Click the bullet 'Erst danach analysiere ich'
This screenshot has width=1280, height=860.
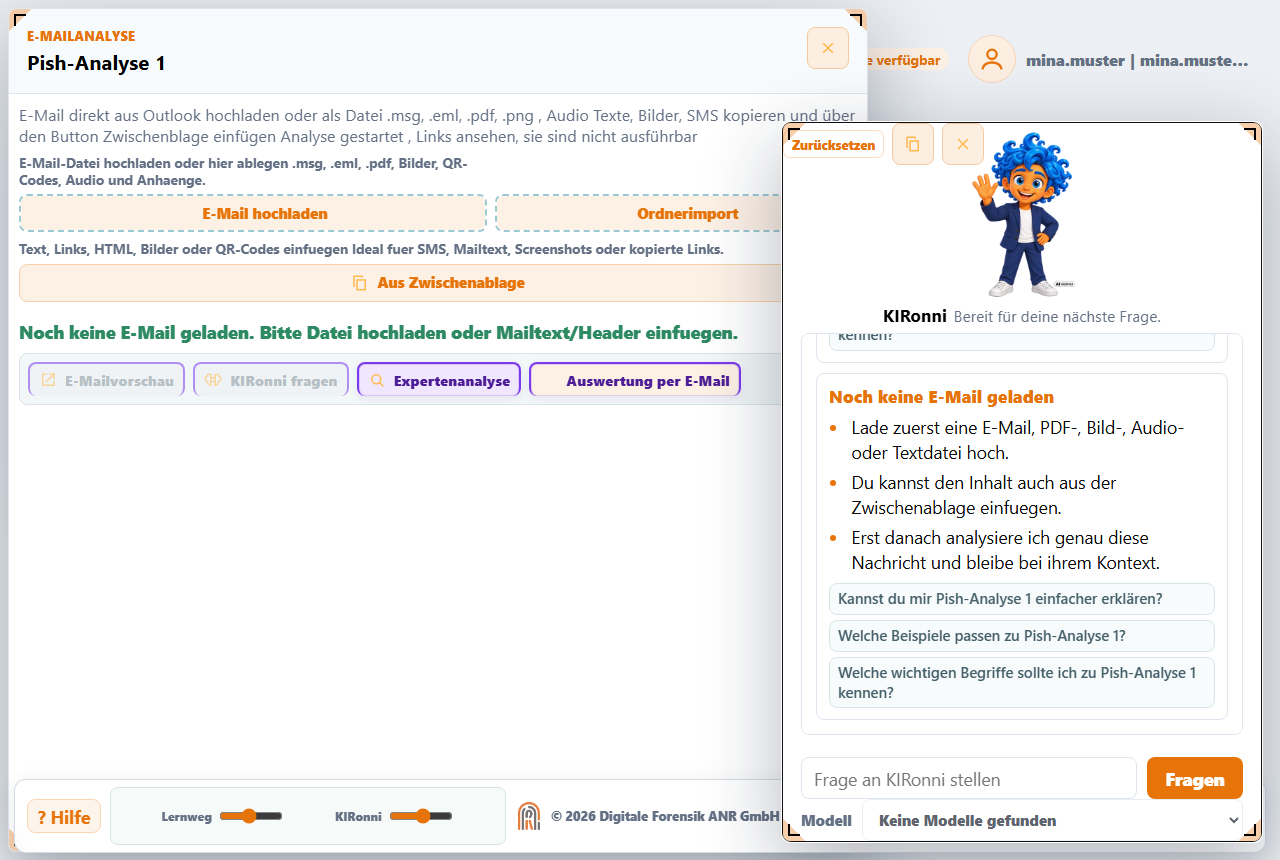pos(1006,550)
